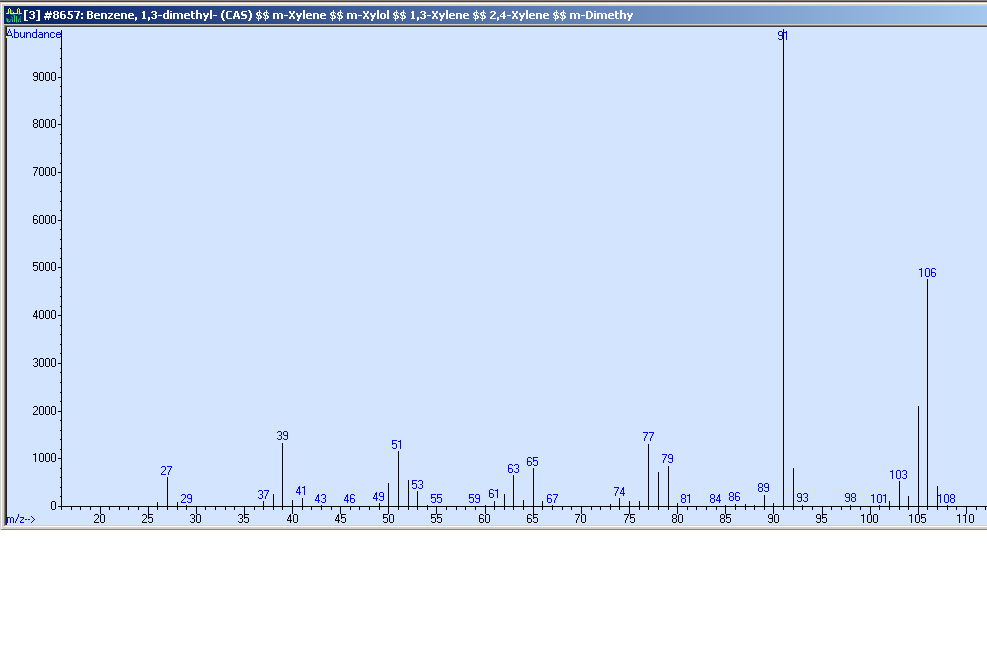
Task: Click the 9000 tick on abundance axis
Action: pos(45,77)
